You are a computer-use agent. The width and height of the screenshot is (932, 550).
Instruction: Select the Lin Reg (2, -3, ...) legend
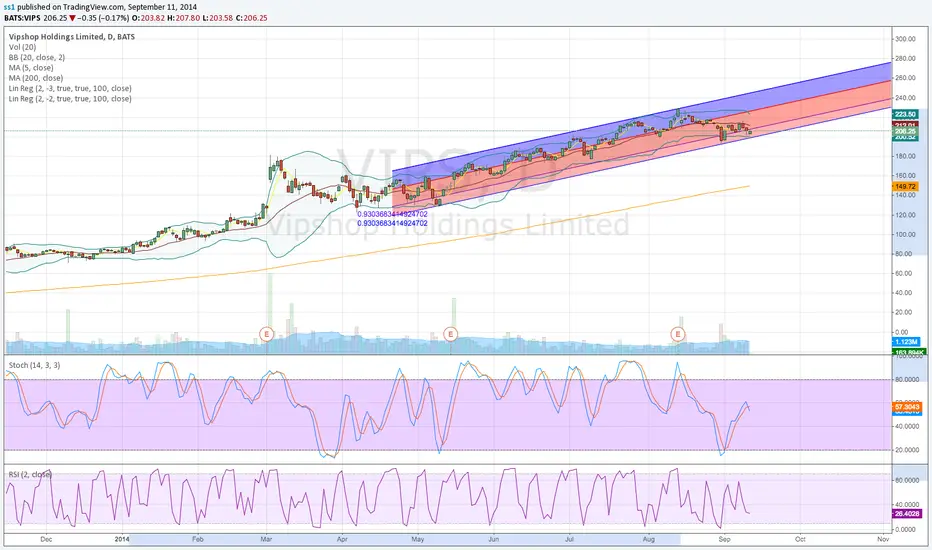point(70,89)
